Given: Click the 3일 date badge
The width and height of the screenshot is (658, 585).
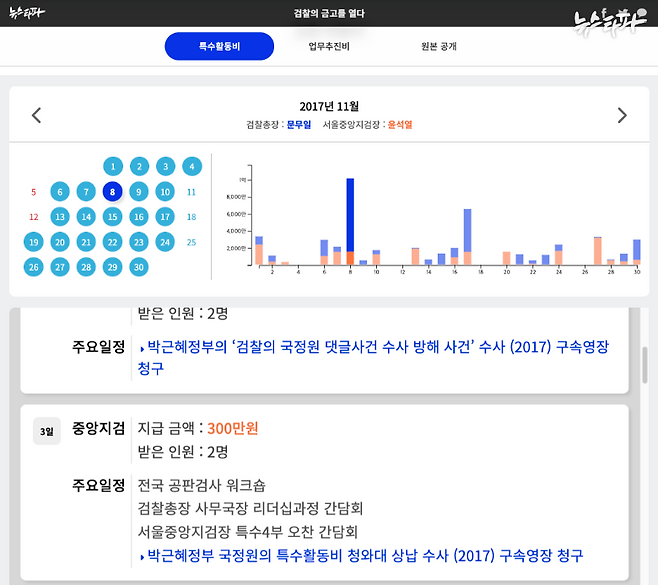Looking at the screenshot, I should [x=47, y=431].
